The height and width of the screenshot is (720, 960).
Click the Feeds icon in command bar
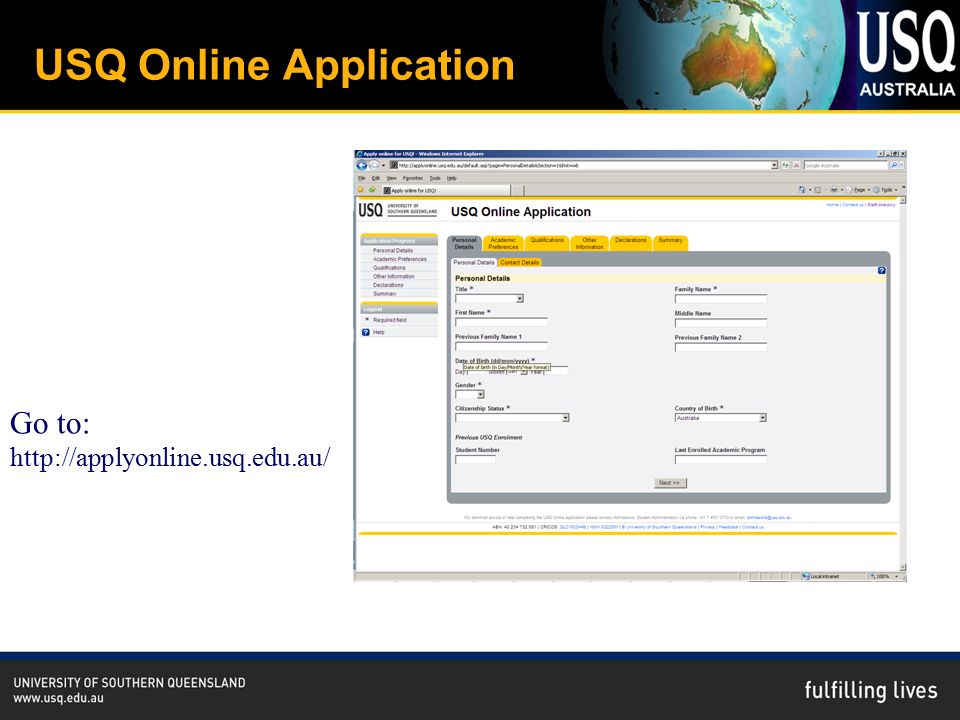[x=817, y=190]
